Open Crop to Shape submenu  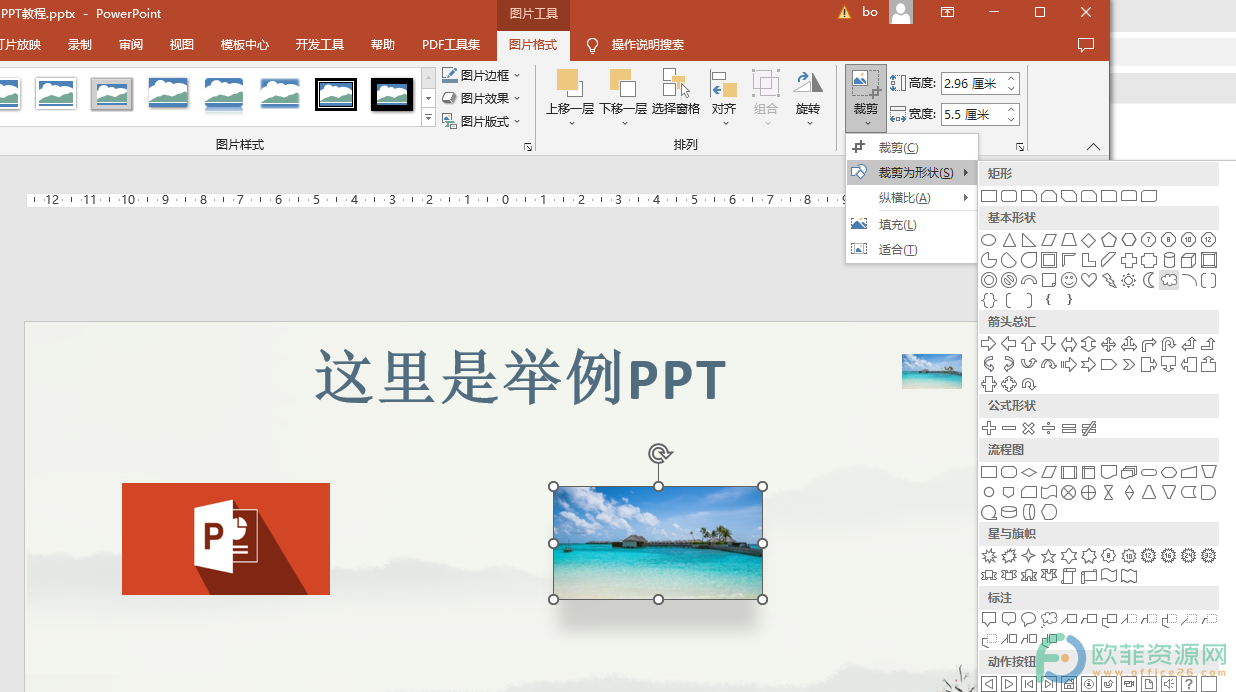click(911, 173)
